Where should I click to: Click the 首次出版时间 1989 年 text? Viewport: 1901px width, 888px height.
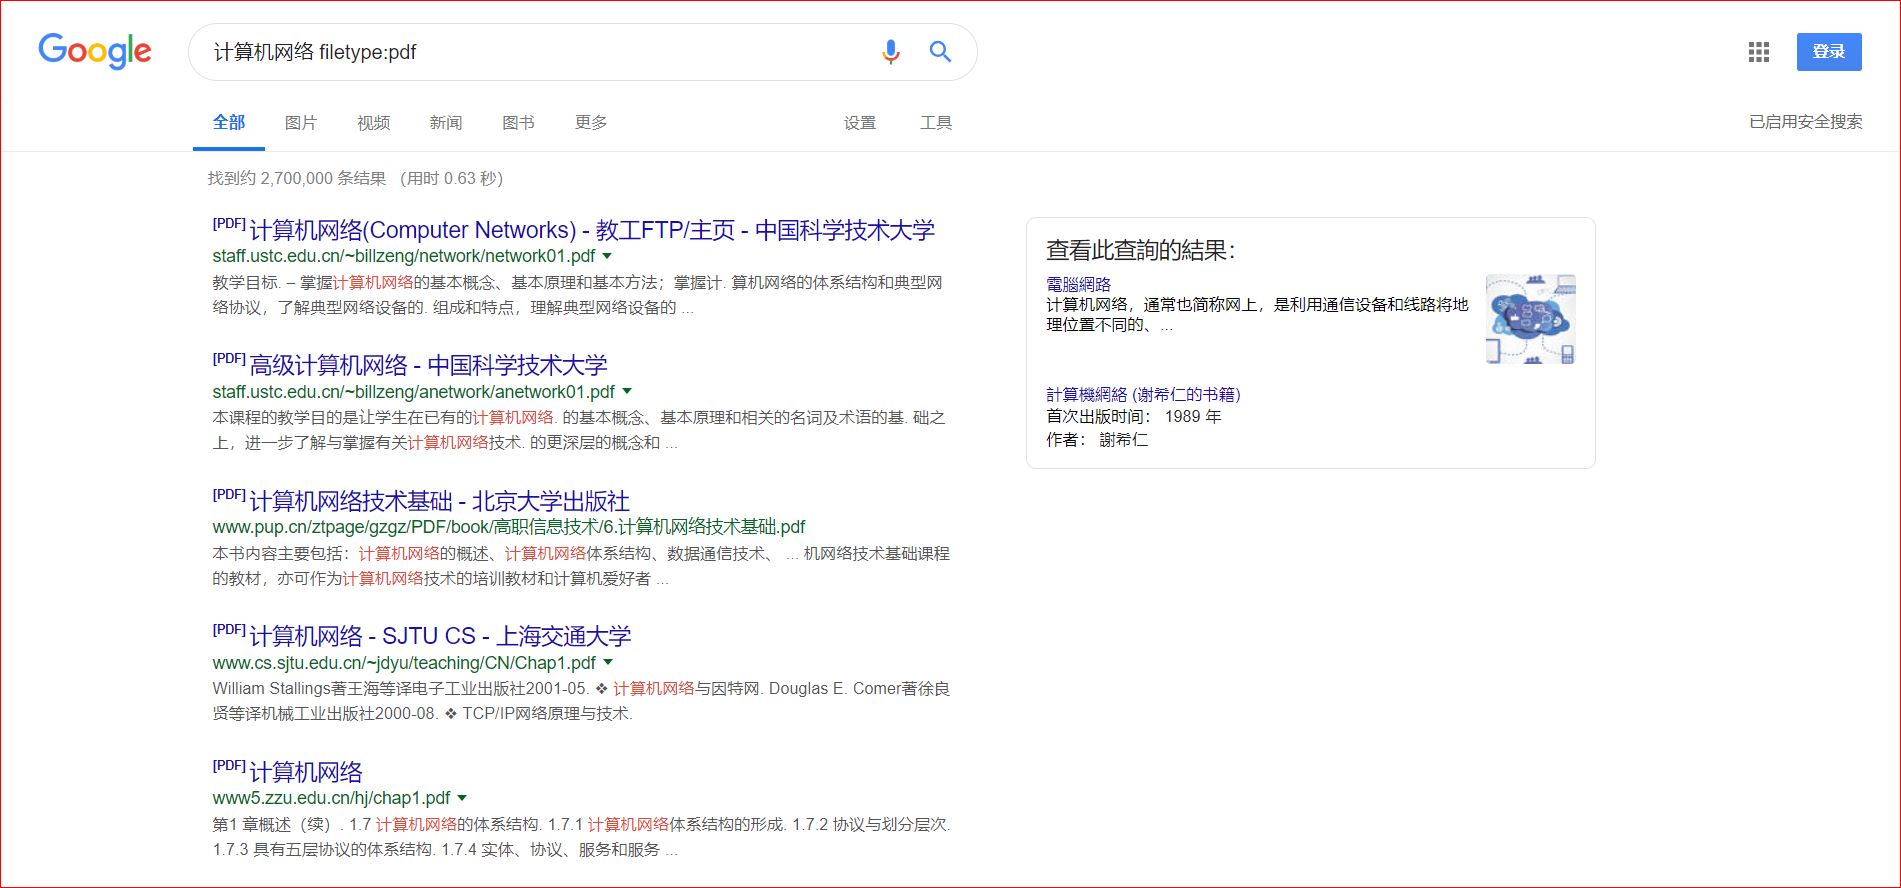[1134, 416]
